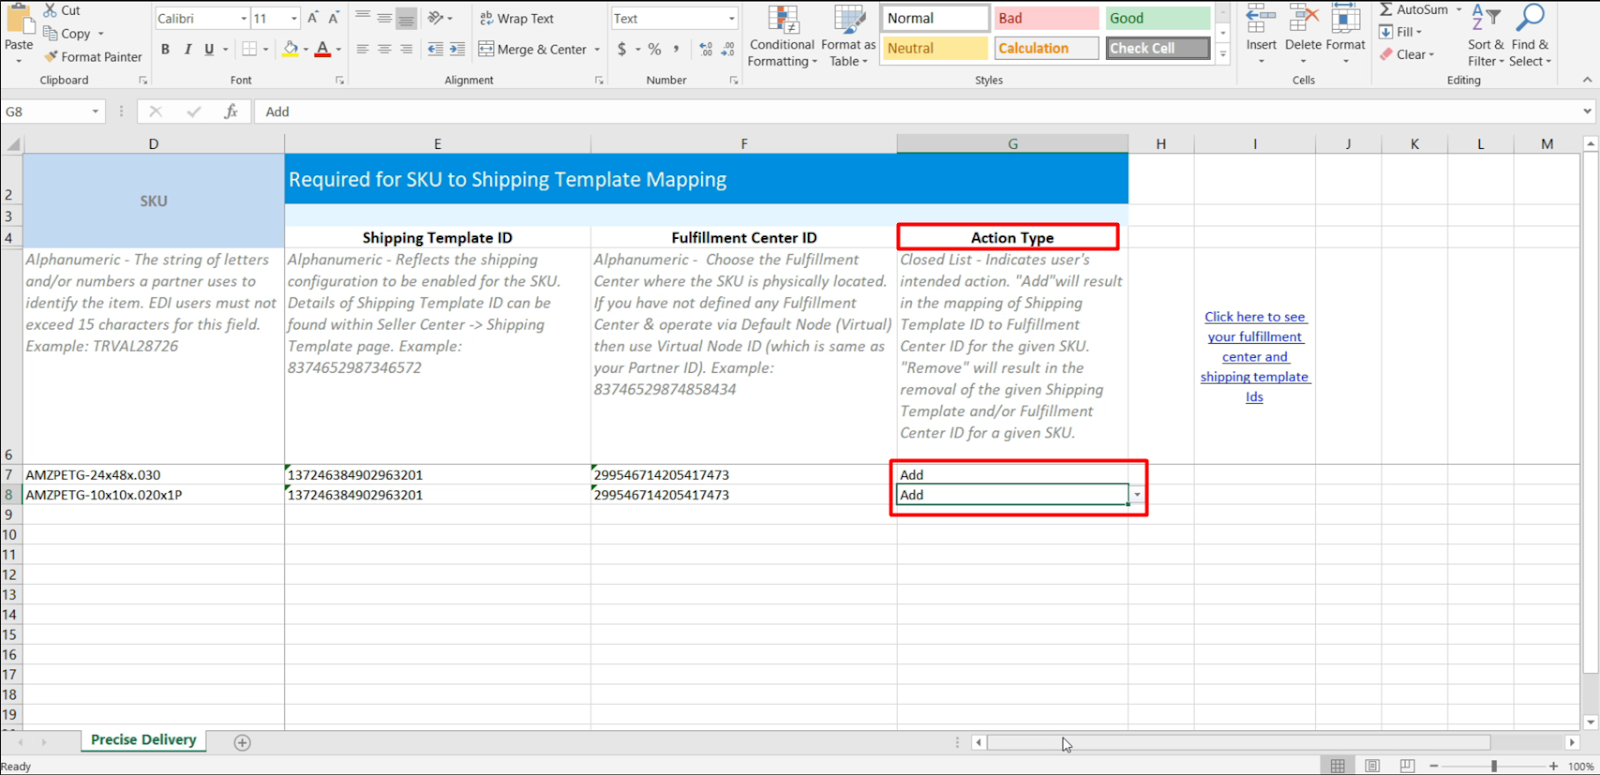Increase decimal places
The height and width of the screenshot is (775, 1600).
(706, 49)
